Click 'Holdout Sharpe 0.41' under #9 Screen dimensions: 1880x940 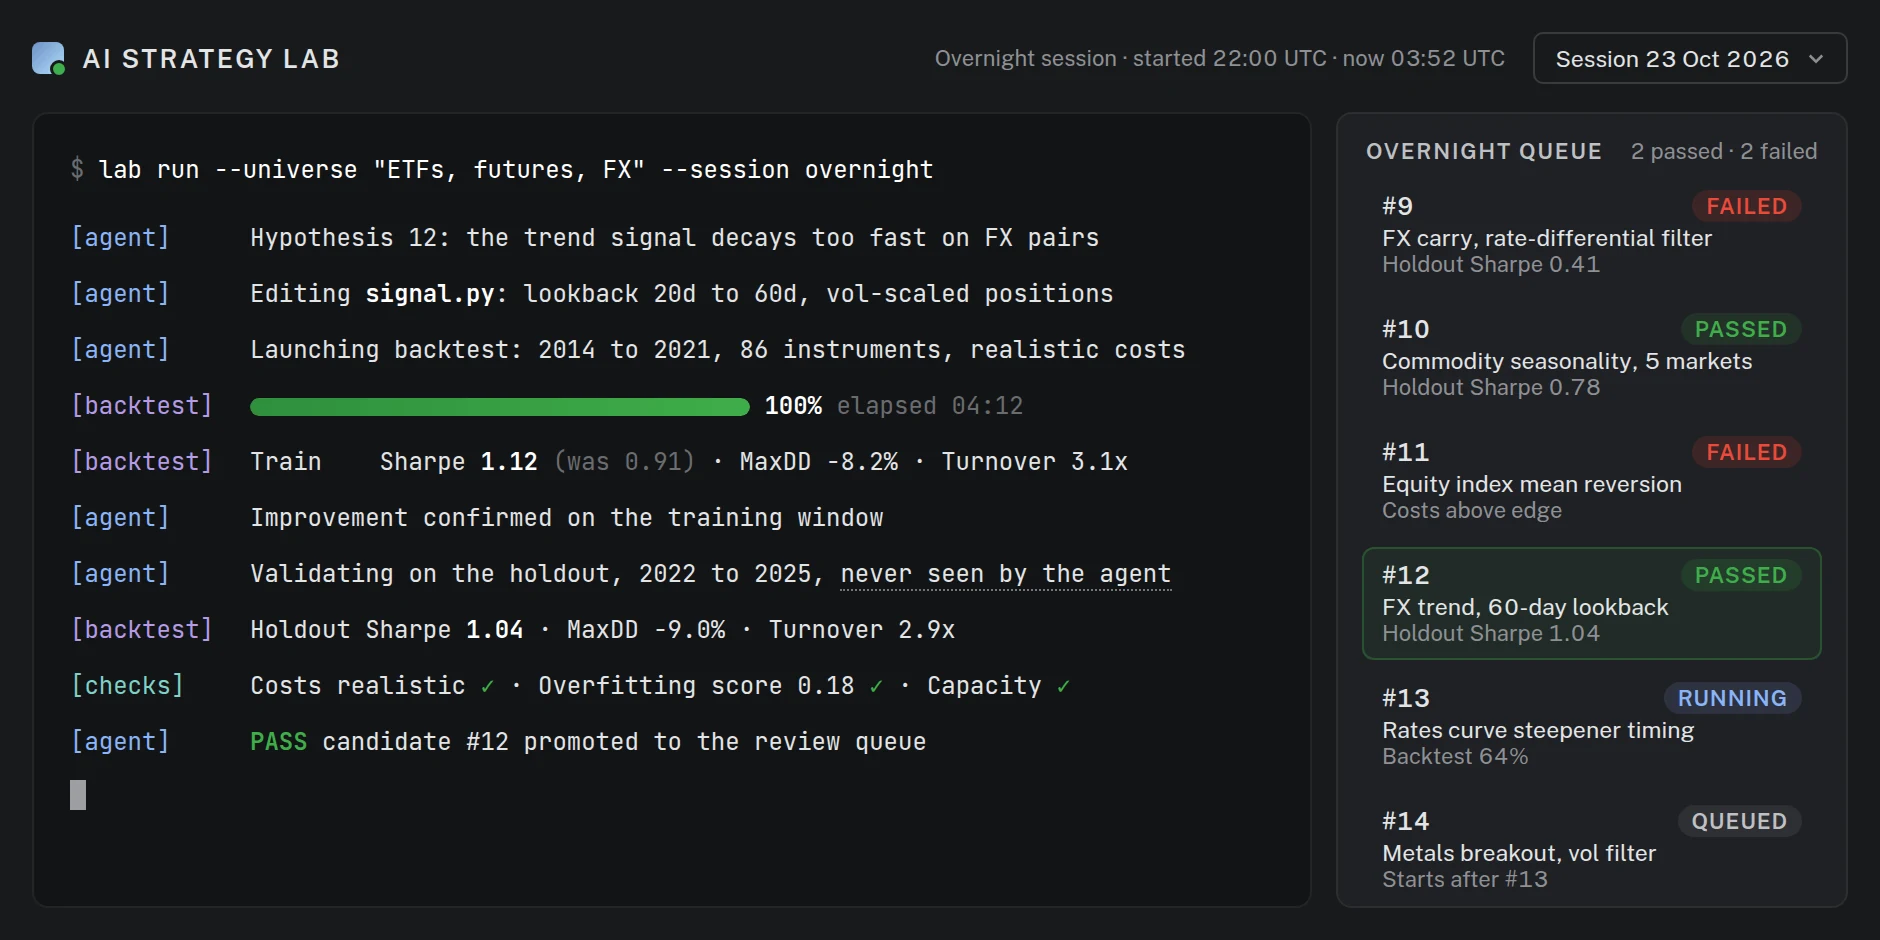[x=1491, y=264]
